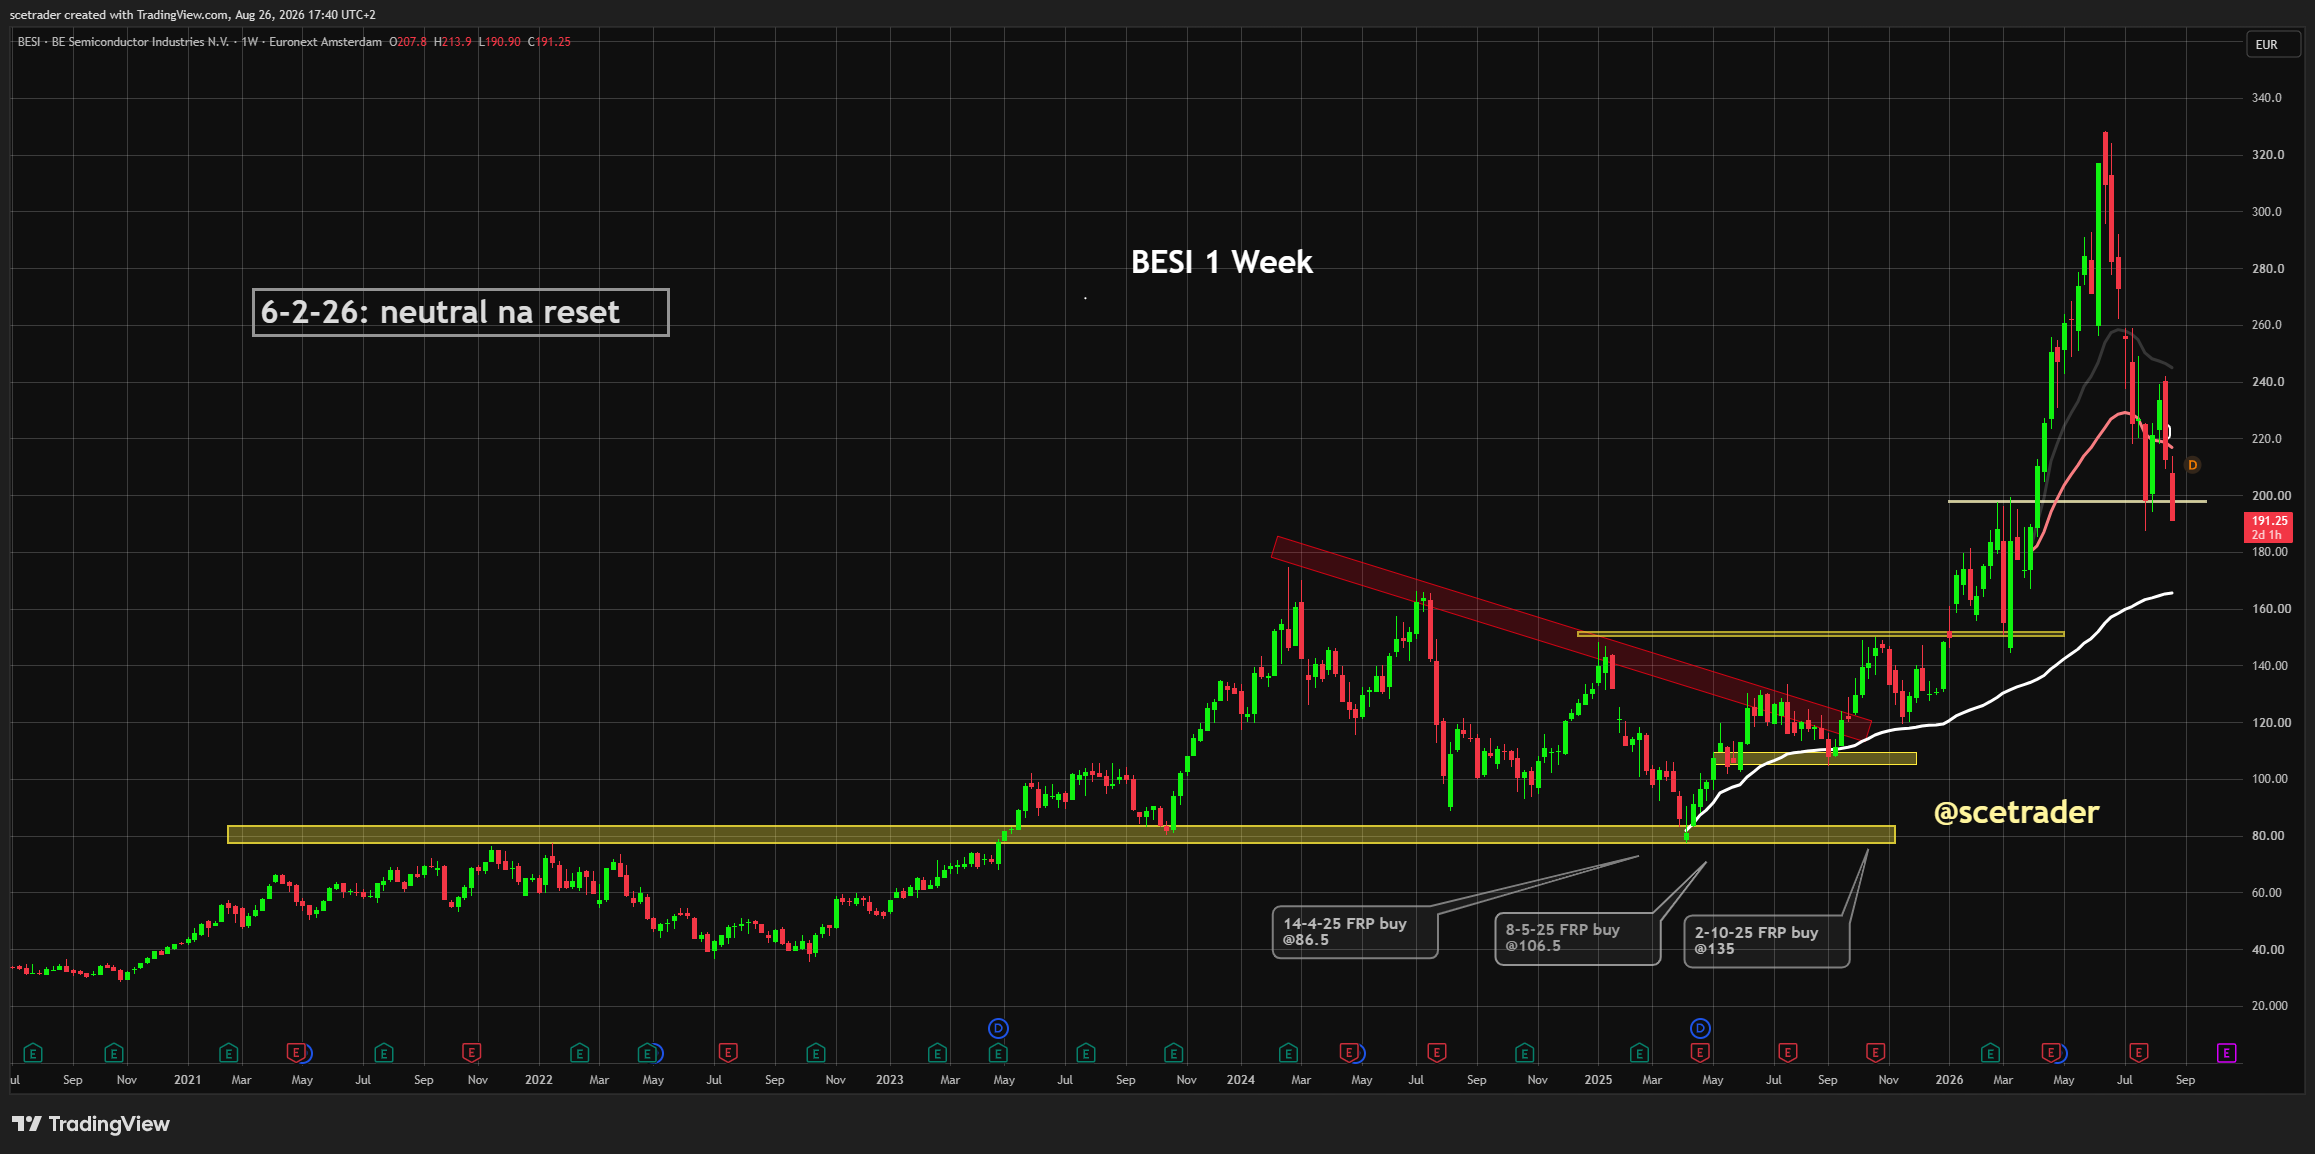Select the '6-2-26: neutral na reset' text box
The width and height of the screenshot is (2315, 1154).
coord(461,313)
